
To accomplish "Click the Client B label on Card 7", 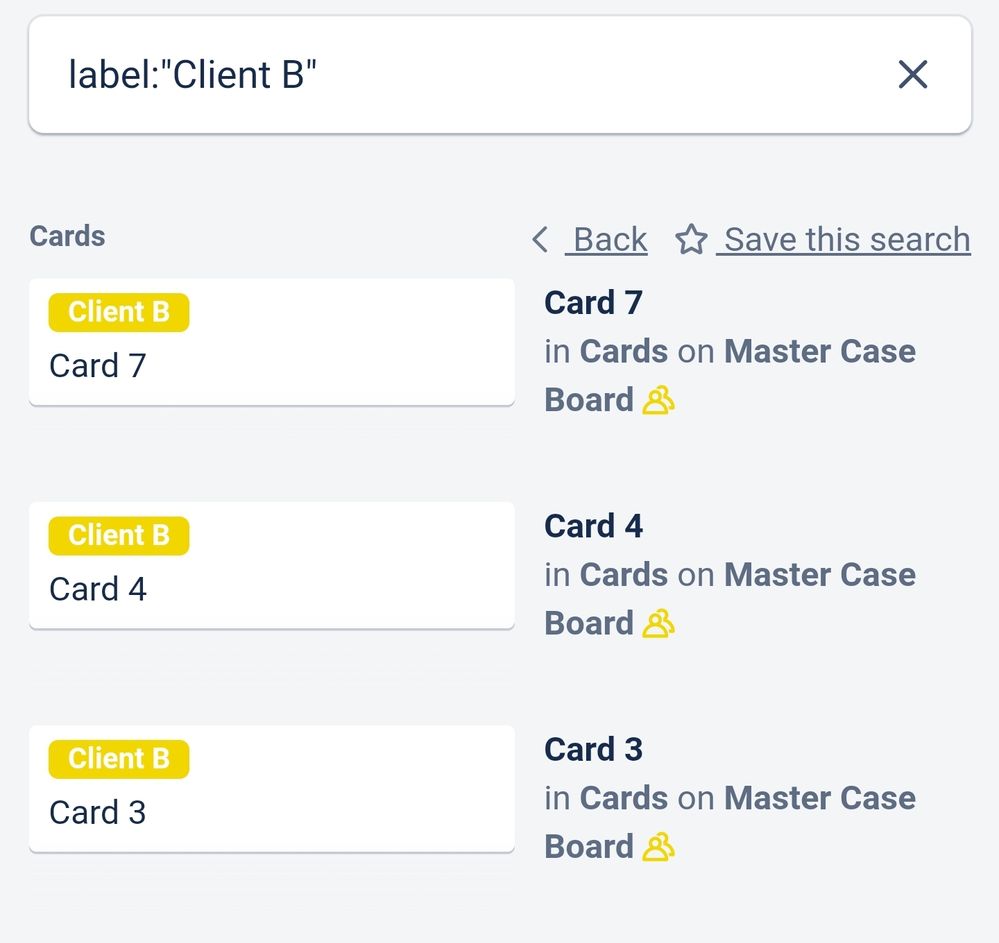I will point(119,313).
